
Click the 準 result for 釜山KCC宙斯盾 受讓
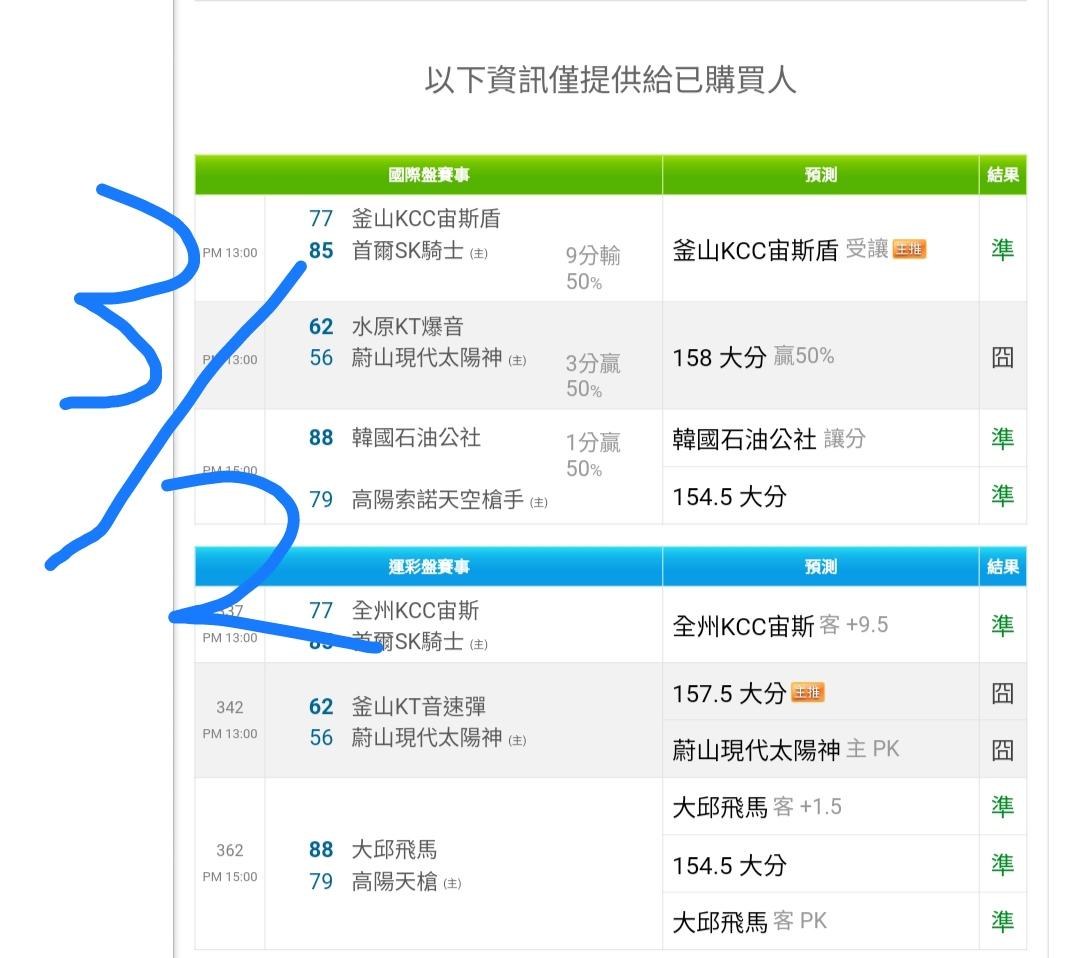[x=1002, y=249]
